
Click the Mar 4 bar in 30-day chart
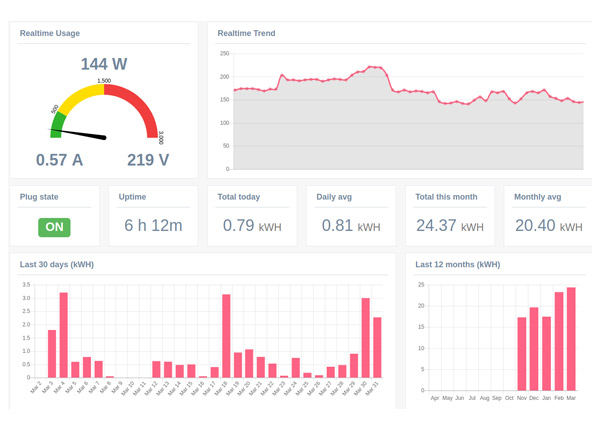(64, 335)
